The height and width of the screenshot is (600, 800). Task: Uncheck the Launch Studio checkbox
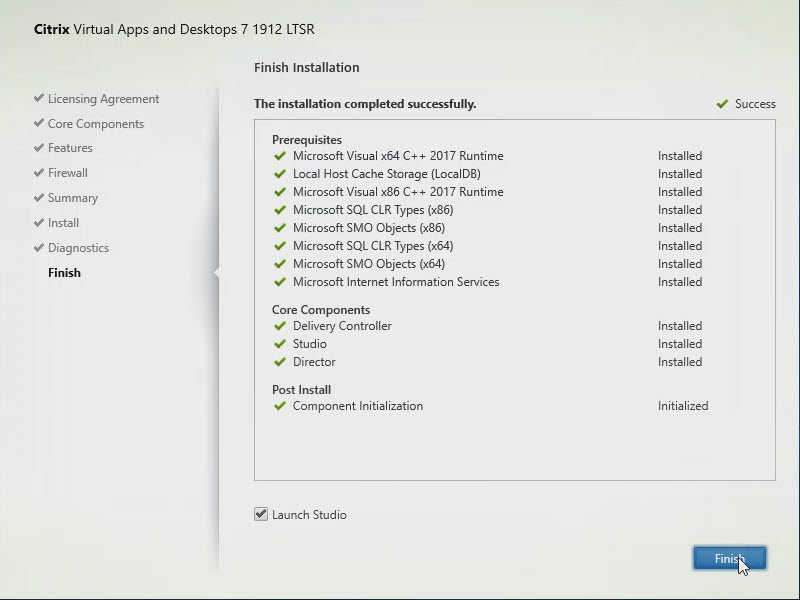tap(261, 514)
